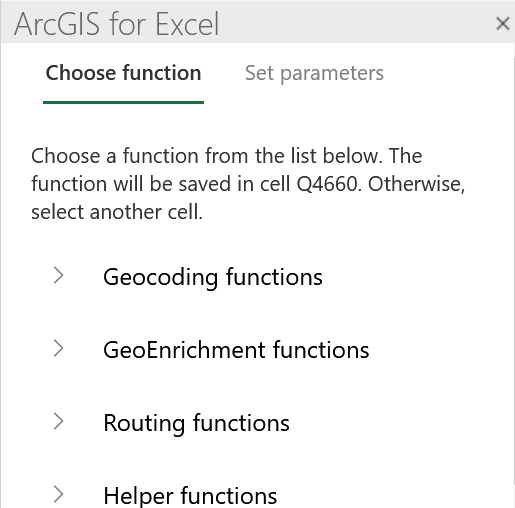Expand the GeoEnrichment functions chevron
The height and width of the screenshot is (508, 515).
point(59,349)
